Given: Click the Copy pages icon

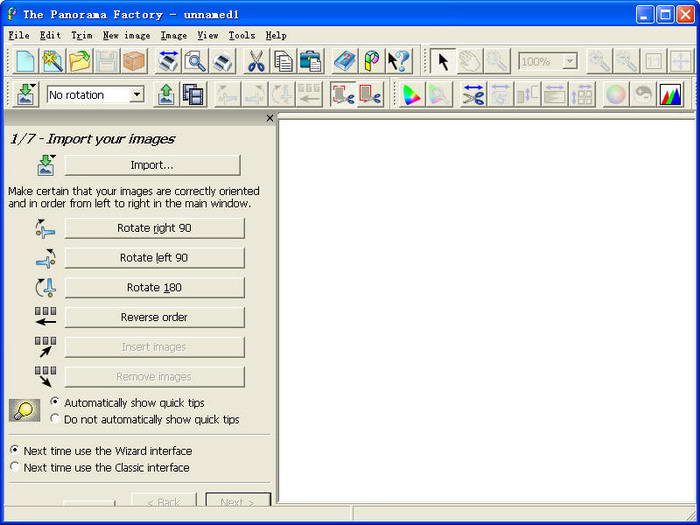Looking at the screenshot, I should (283, 61).
